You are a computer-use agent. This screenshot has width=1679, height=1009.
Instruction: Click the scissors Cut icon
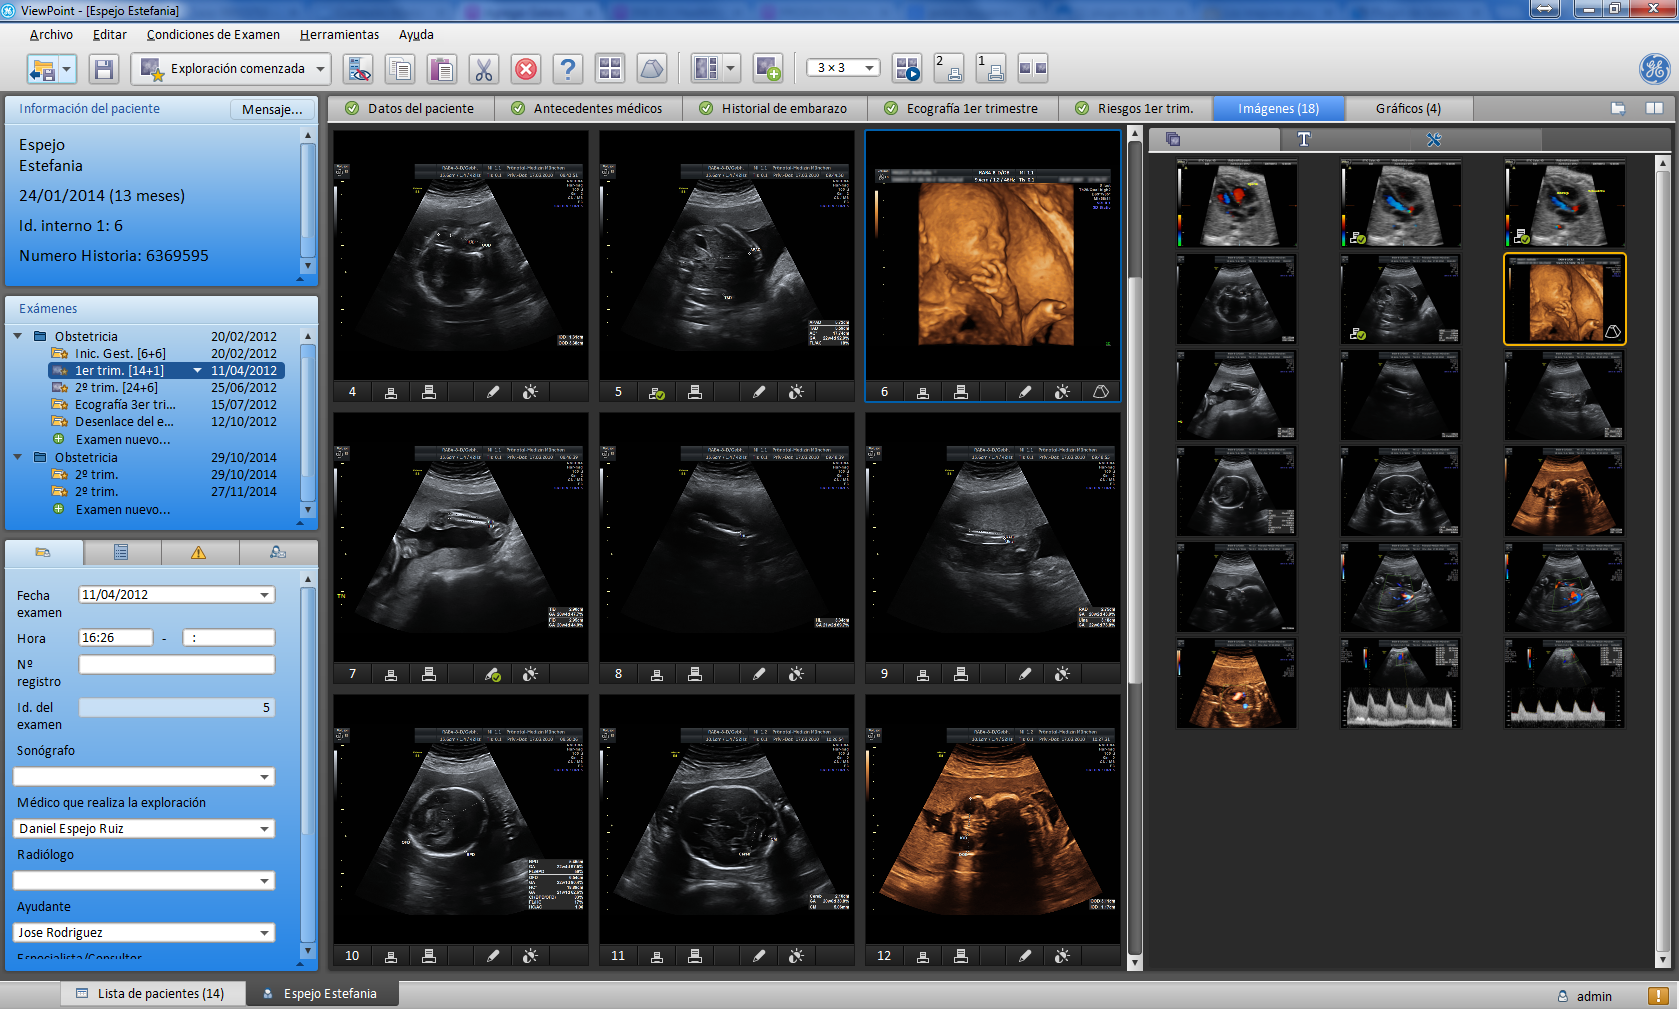pos(483,69)
